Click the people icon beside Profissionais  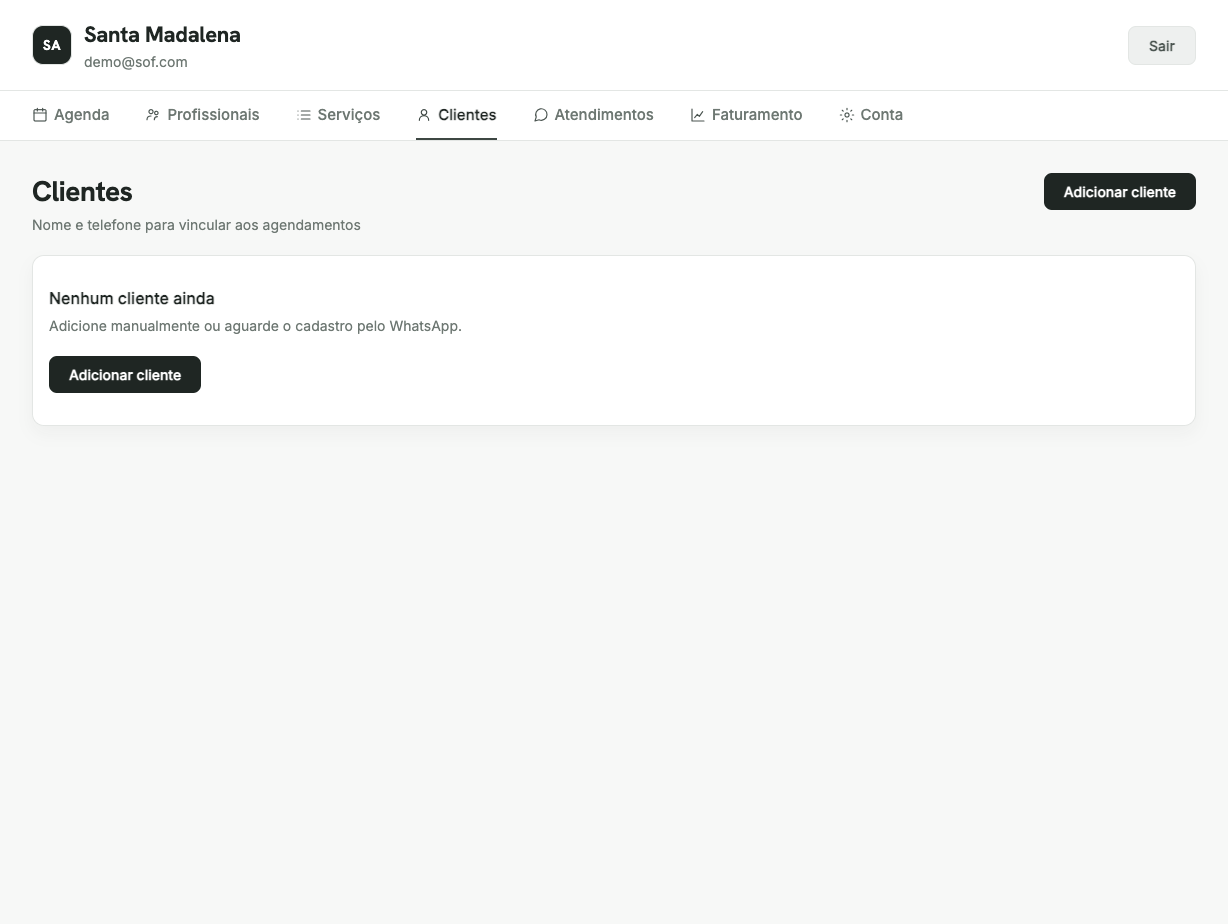(153, 115)
